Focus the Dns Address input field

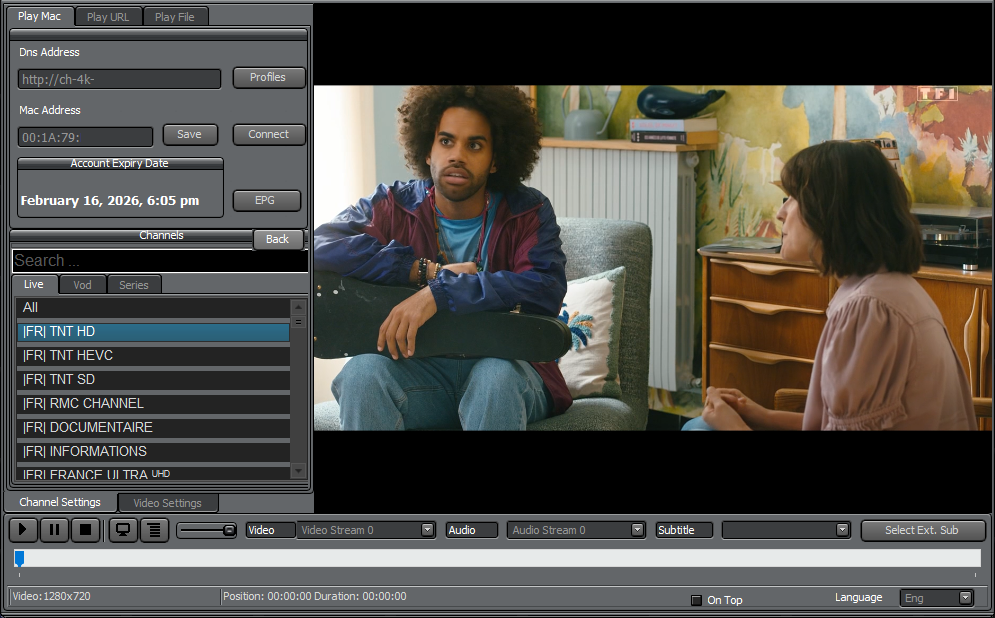[119, 79]
